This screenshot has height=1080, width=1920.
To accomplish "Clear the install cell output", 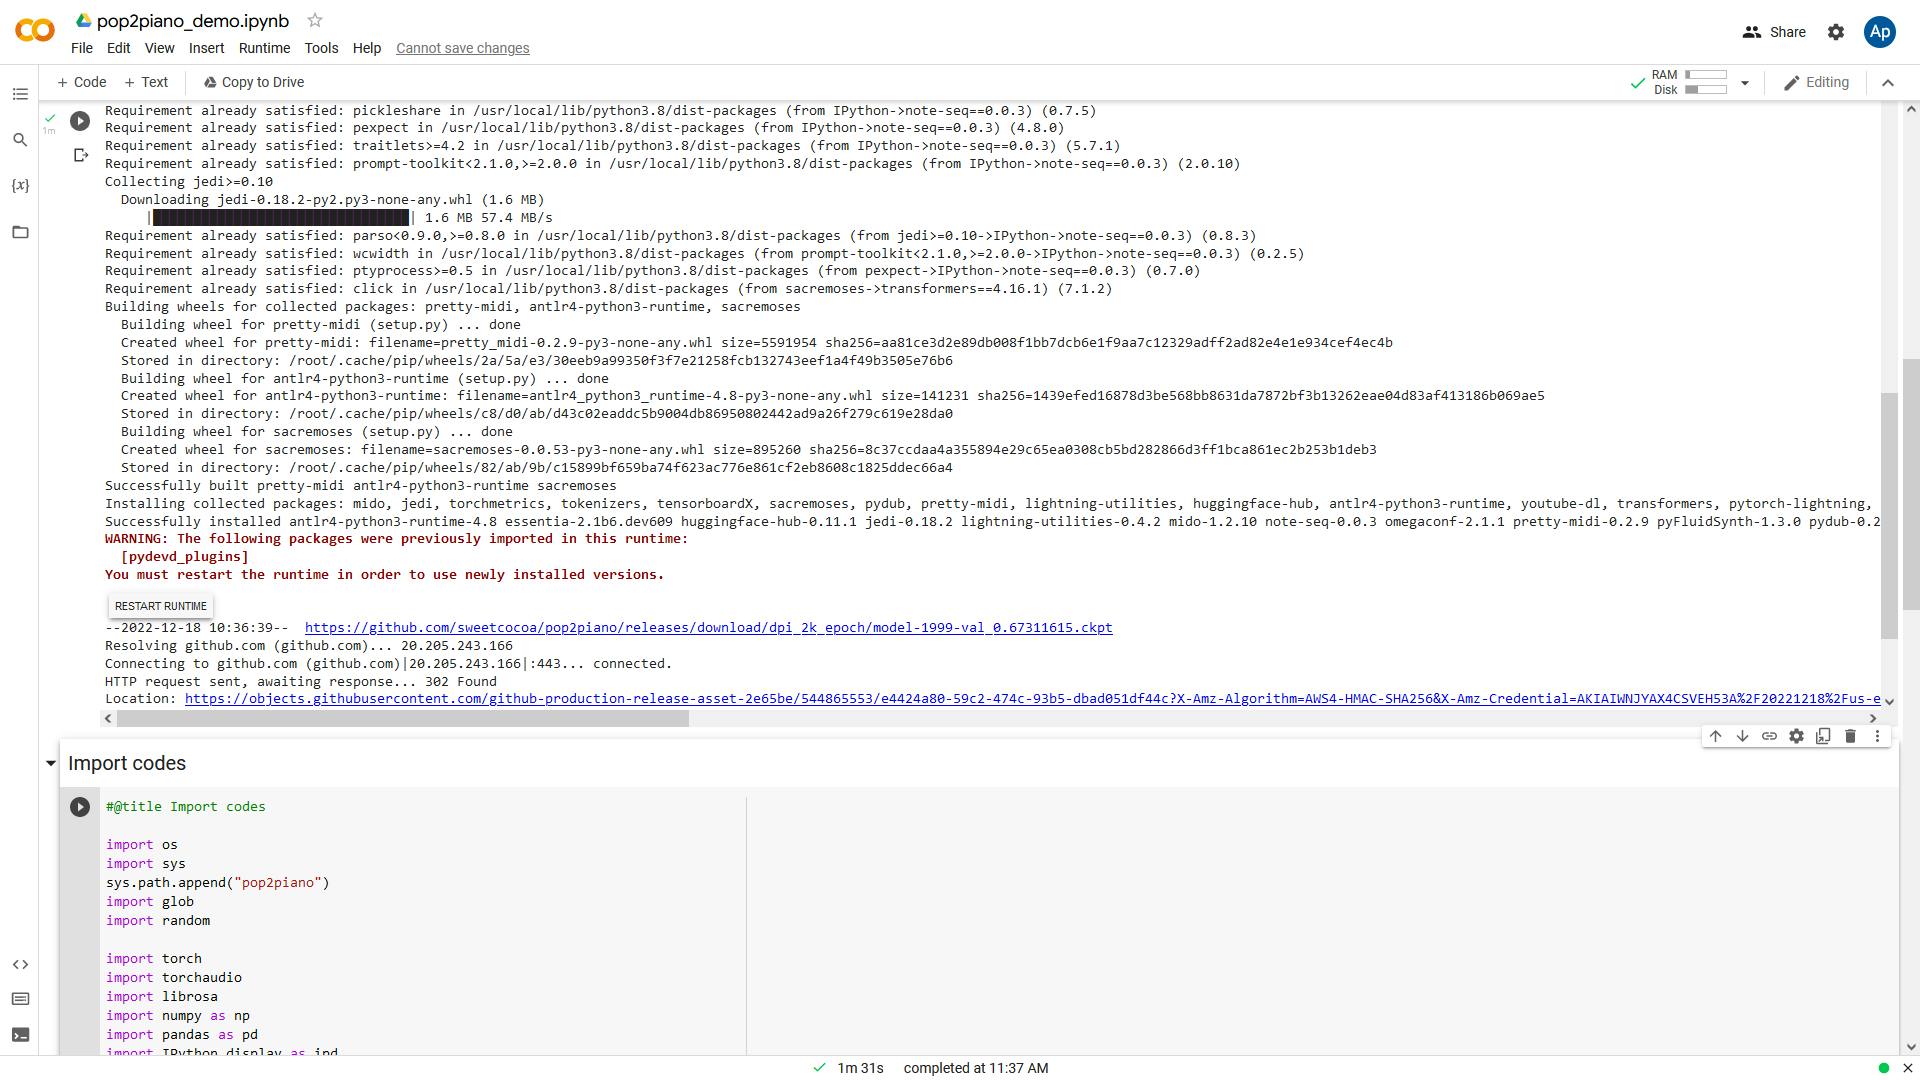I will pyautogui.click(x=81, y=155).
